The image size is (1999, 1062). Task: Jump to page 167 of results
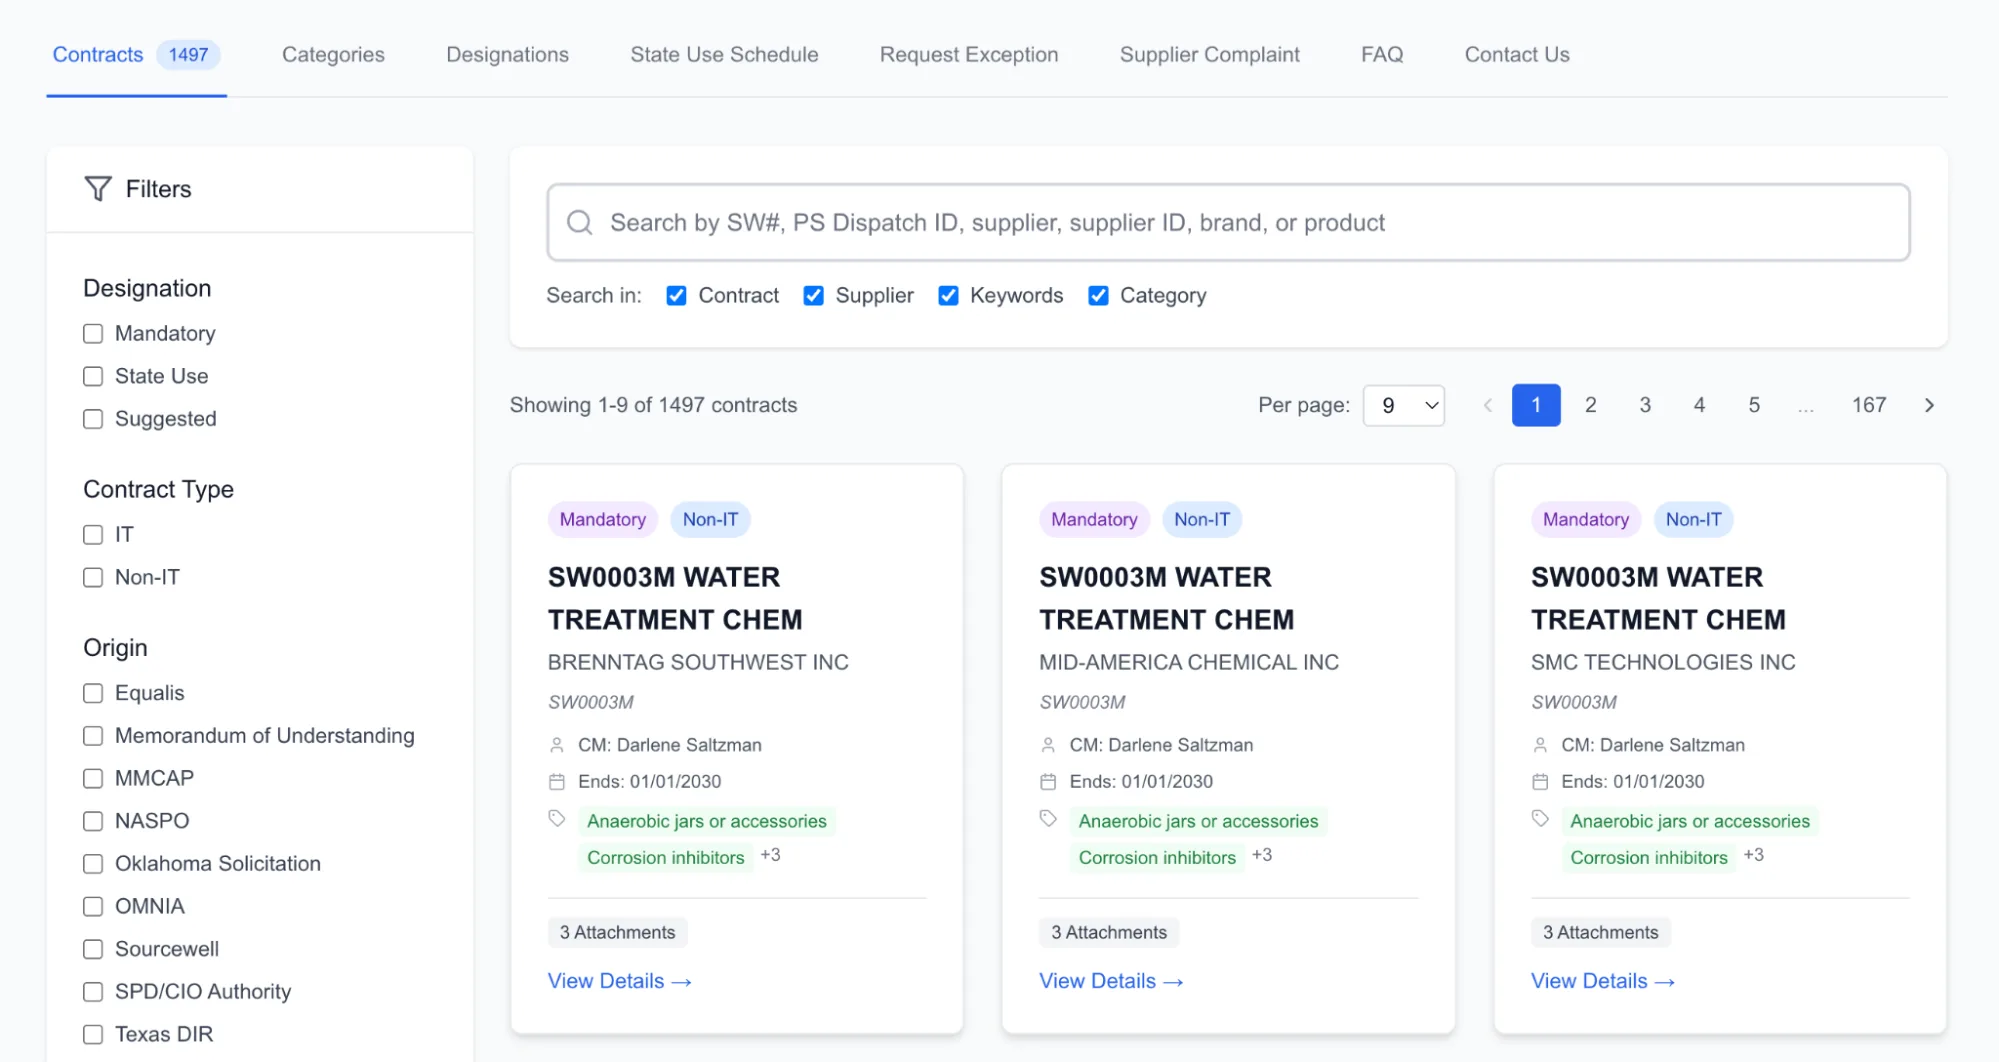(1868, 405)
